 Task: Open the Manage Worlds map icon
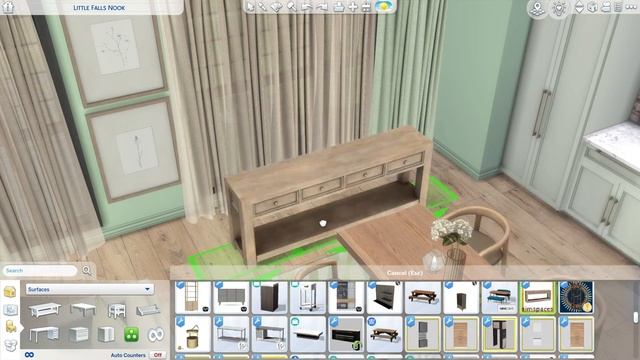[538, 8]
